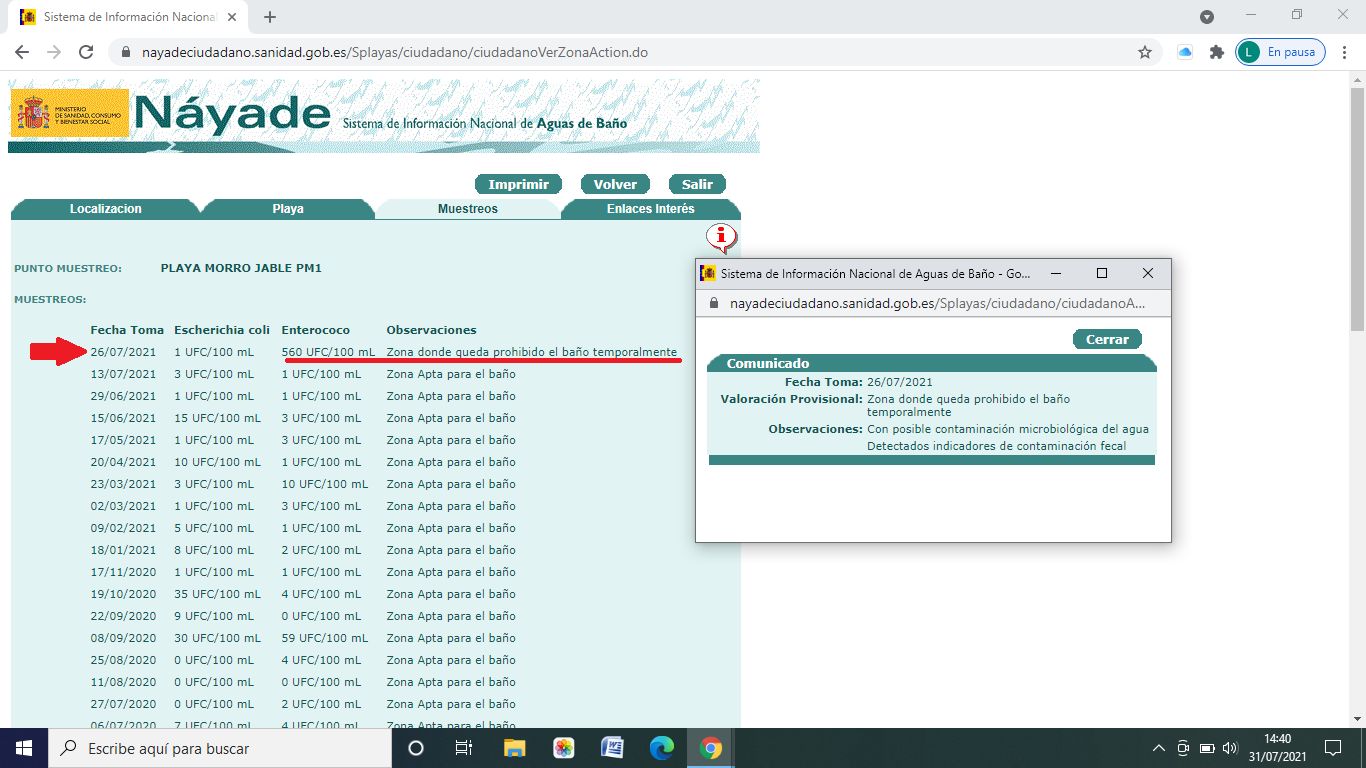Select the 13/07/2021 sample row date
Image resolution: width=1366 pixels, height=768 pixels.
[123, 374]
